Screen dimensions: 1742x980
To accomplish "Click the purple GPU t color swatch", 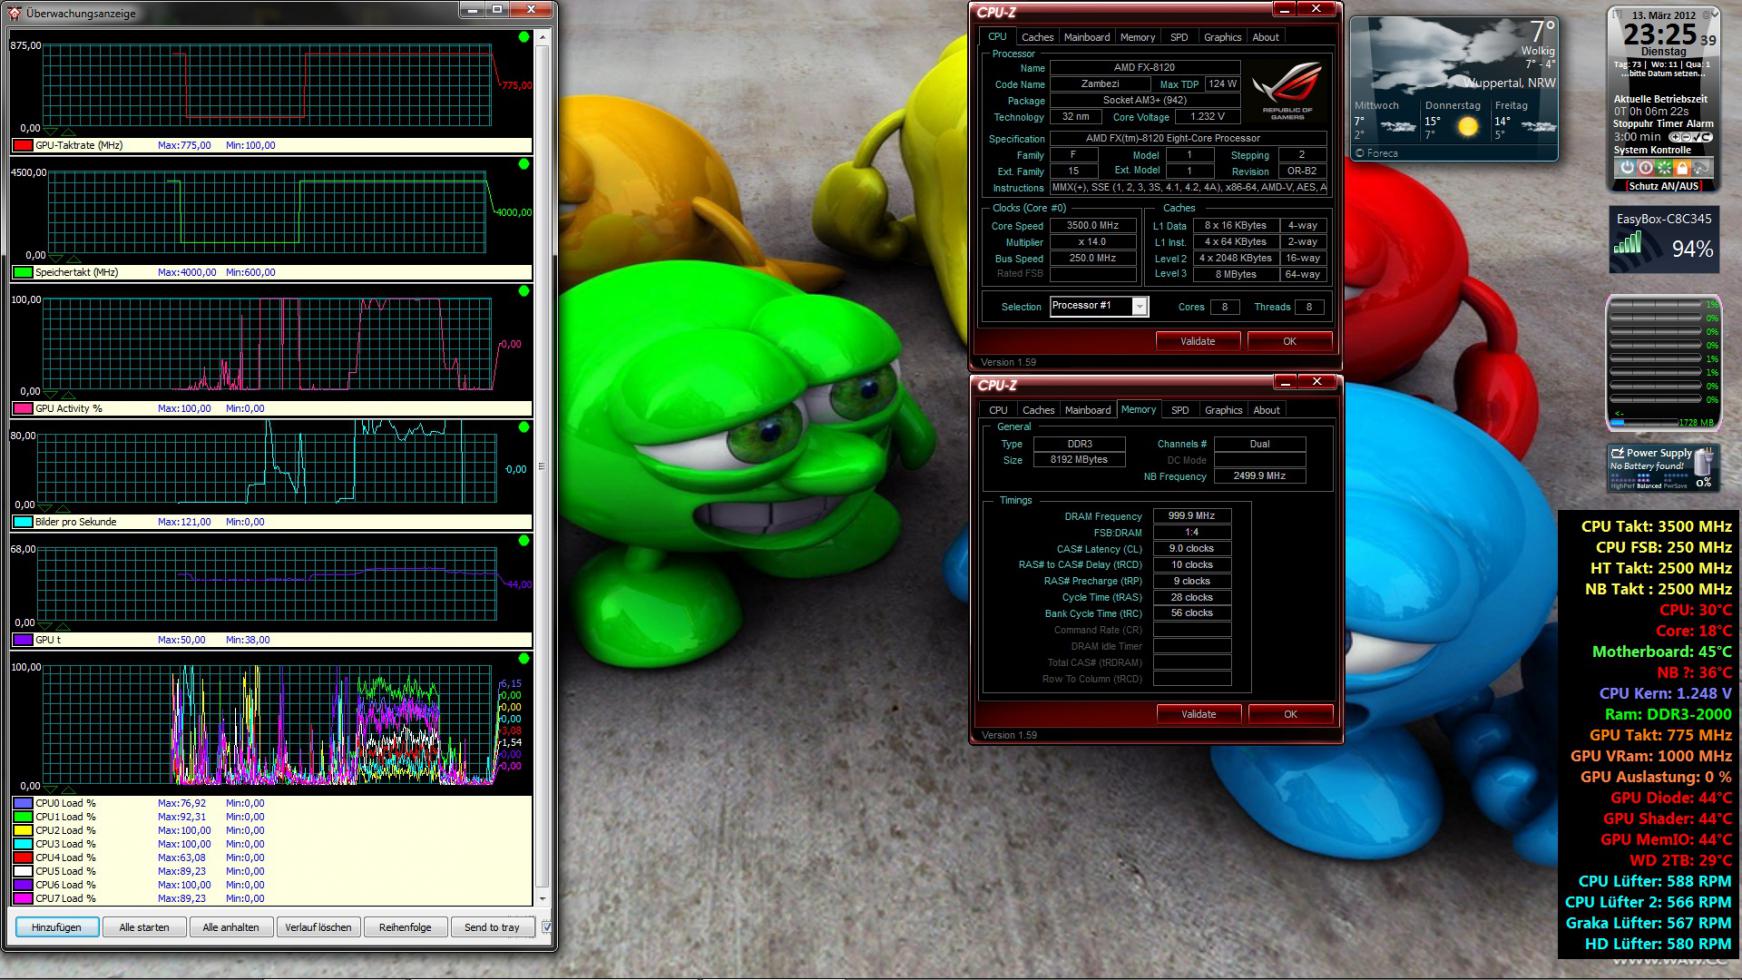I will pos(22,640).
